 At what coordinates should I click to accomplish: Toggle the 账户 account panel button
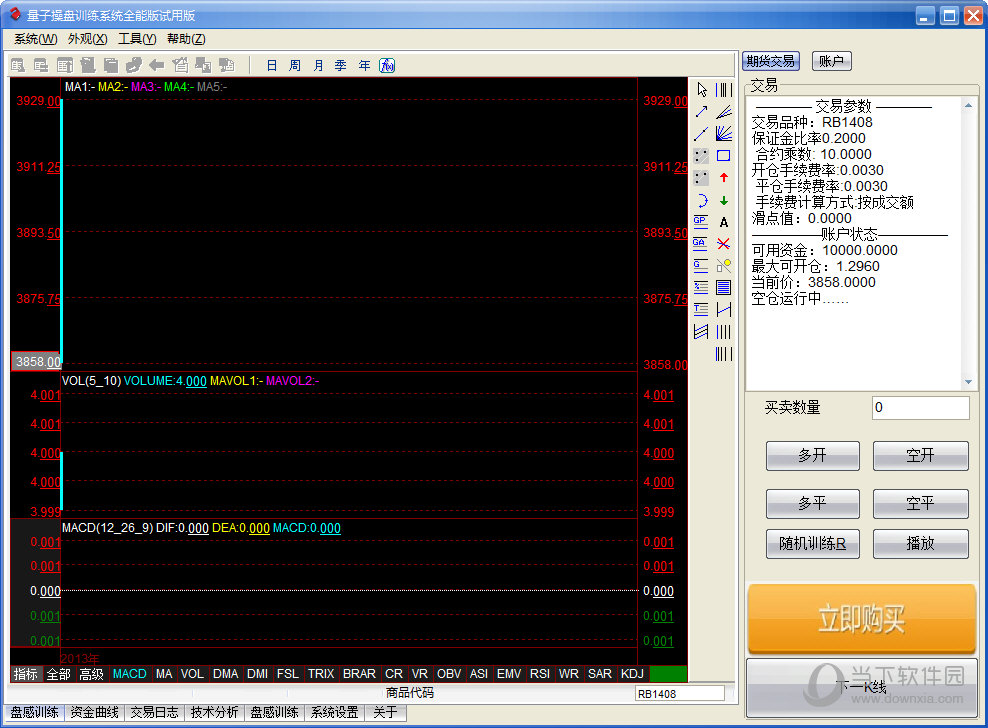coord(832,61)
